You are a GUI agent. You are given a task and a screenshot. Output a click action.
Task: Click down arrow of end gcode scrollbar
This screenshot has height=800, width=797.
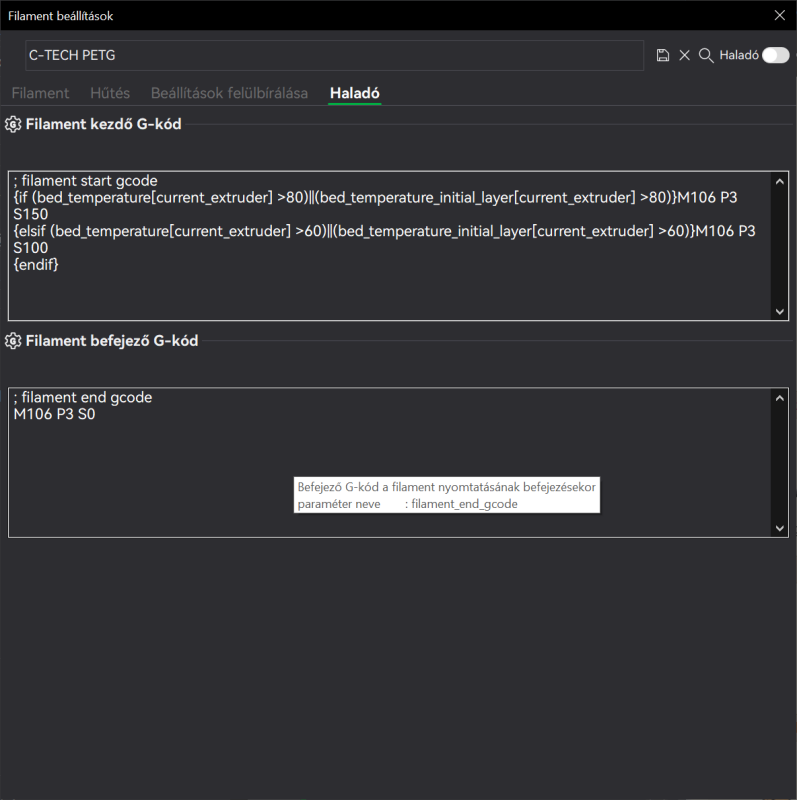(780, 528)
